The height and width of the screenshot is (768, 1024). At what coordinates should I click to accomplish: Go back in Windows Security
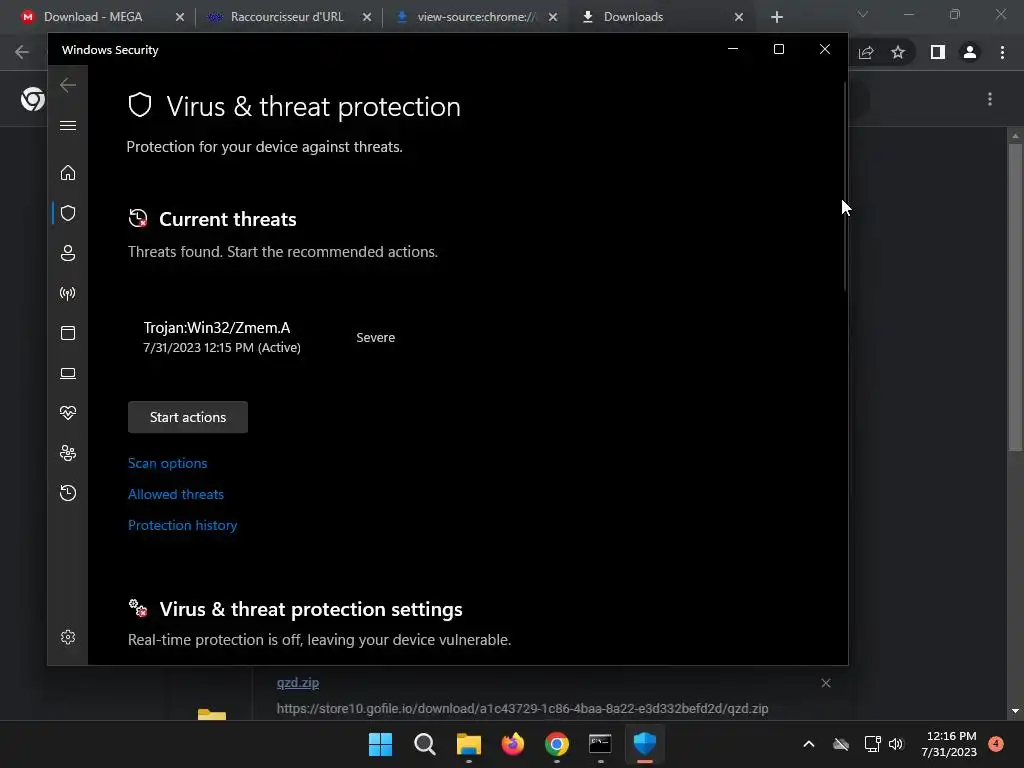(68, 85)
